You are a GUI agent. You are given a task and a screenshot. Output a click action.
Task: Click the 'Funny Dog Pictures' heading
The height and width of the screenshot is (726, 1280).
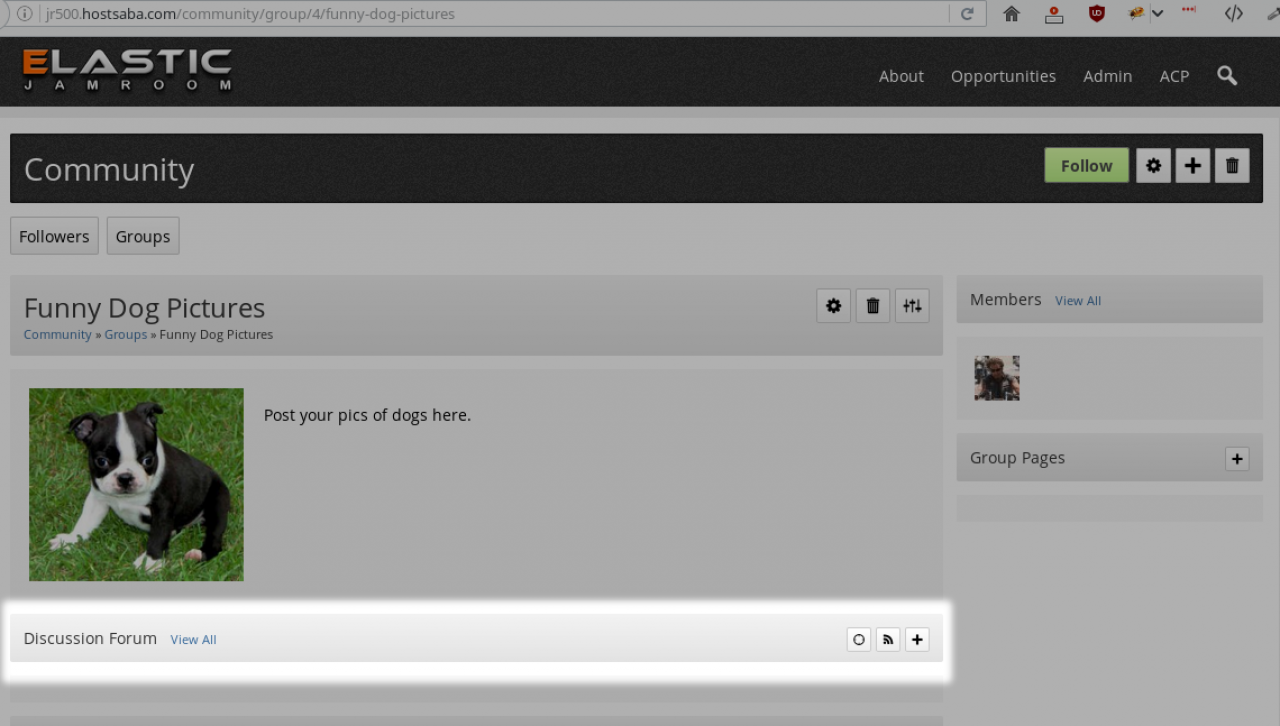(144, 307)
